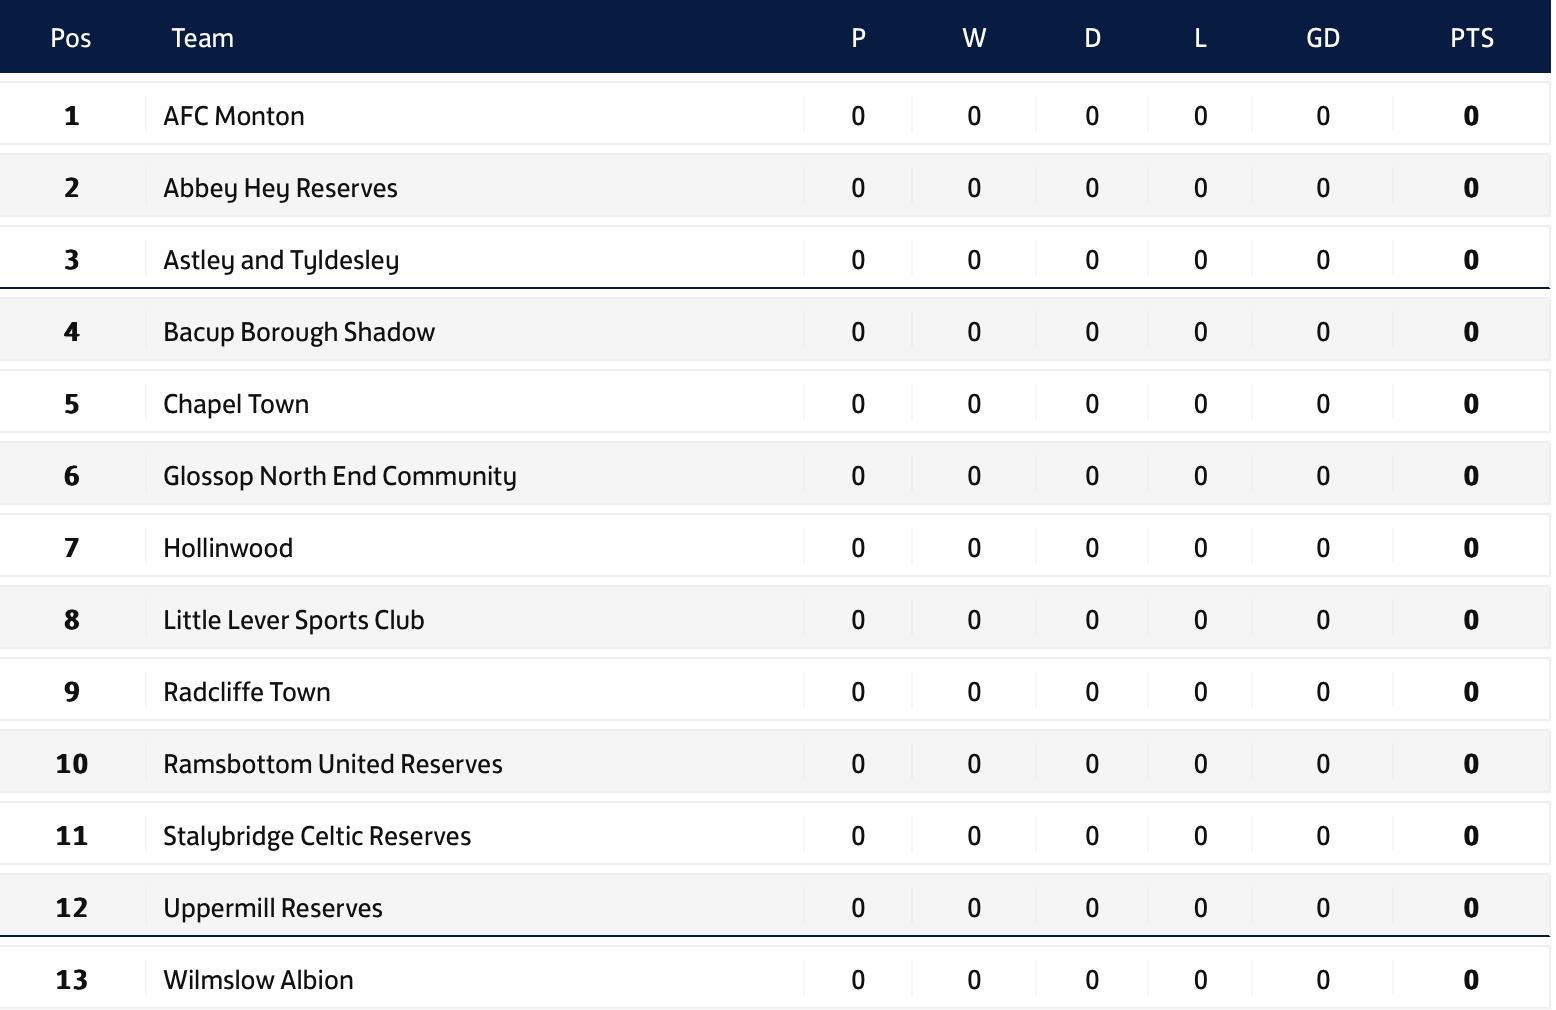This screenshot has height=1010, width=1556.
Task: Click Radcliffe Town team name
Action: tap(247, 692)
